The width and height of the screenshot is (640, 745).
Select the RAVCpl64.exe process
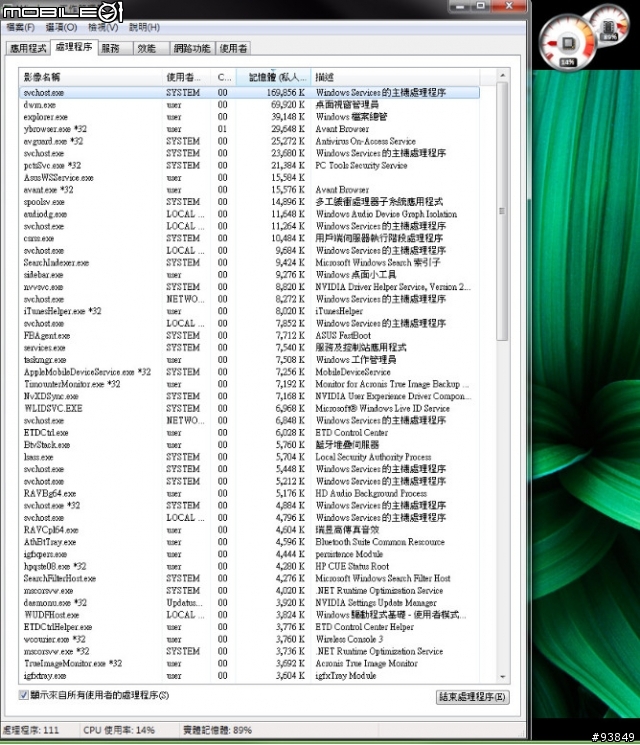[249, 530]
